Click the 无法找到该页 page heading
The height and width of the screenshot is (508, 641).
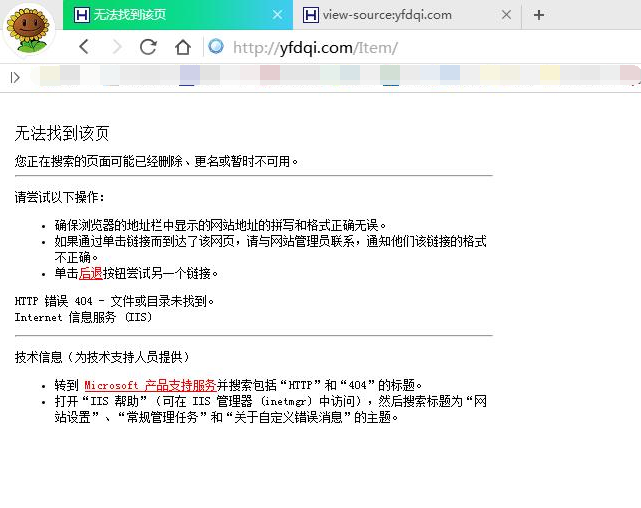pyautogui.click(x=62, y=133)
